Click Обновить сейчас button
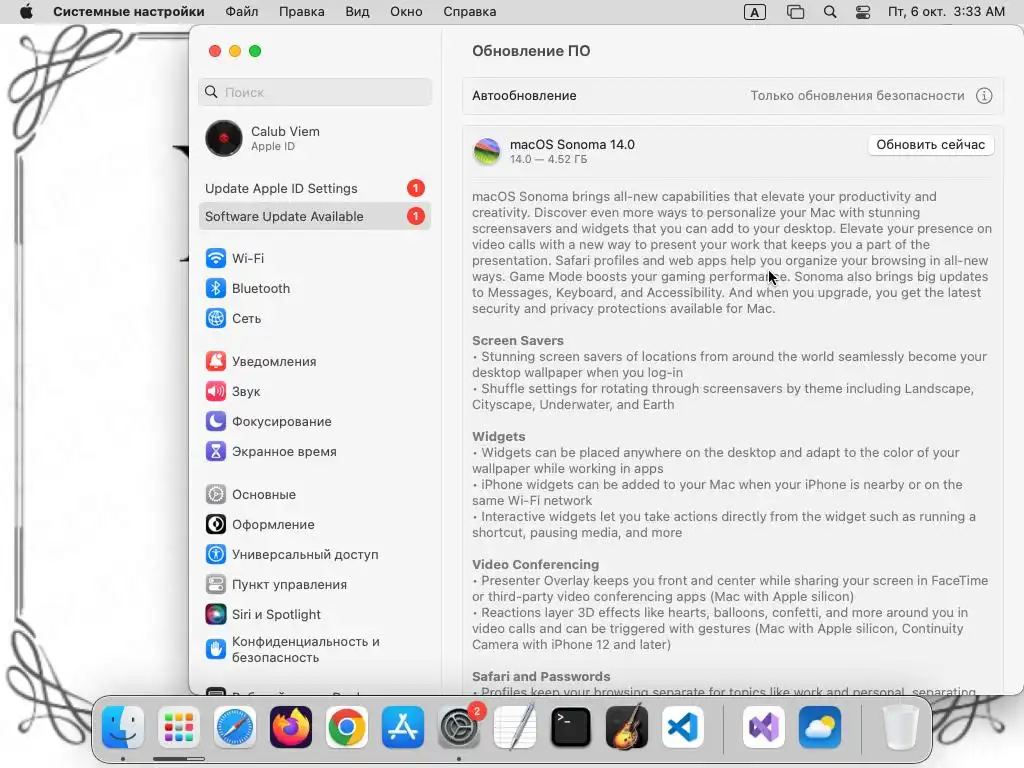Viewport: 1024px width, 768px height. point(931,145)
